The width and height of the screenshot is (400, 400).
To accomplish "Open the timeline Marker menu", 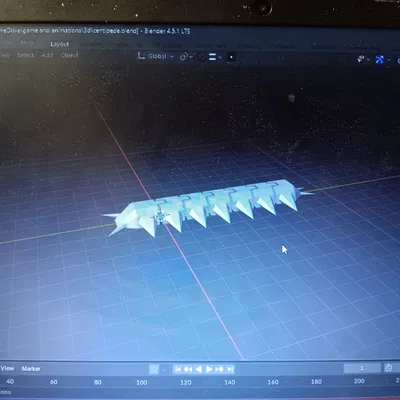I will click(31, 369).
